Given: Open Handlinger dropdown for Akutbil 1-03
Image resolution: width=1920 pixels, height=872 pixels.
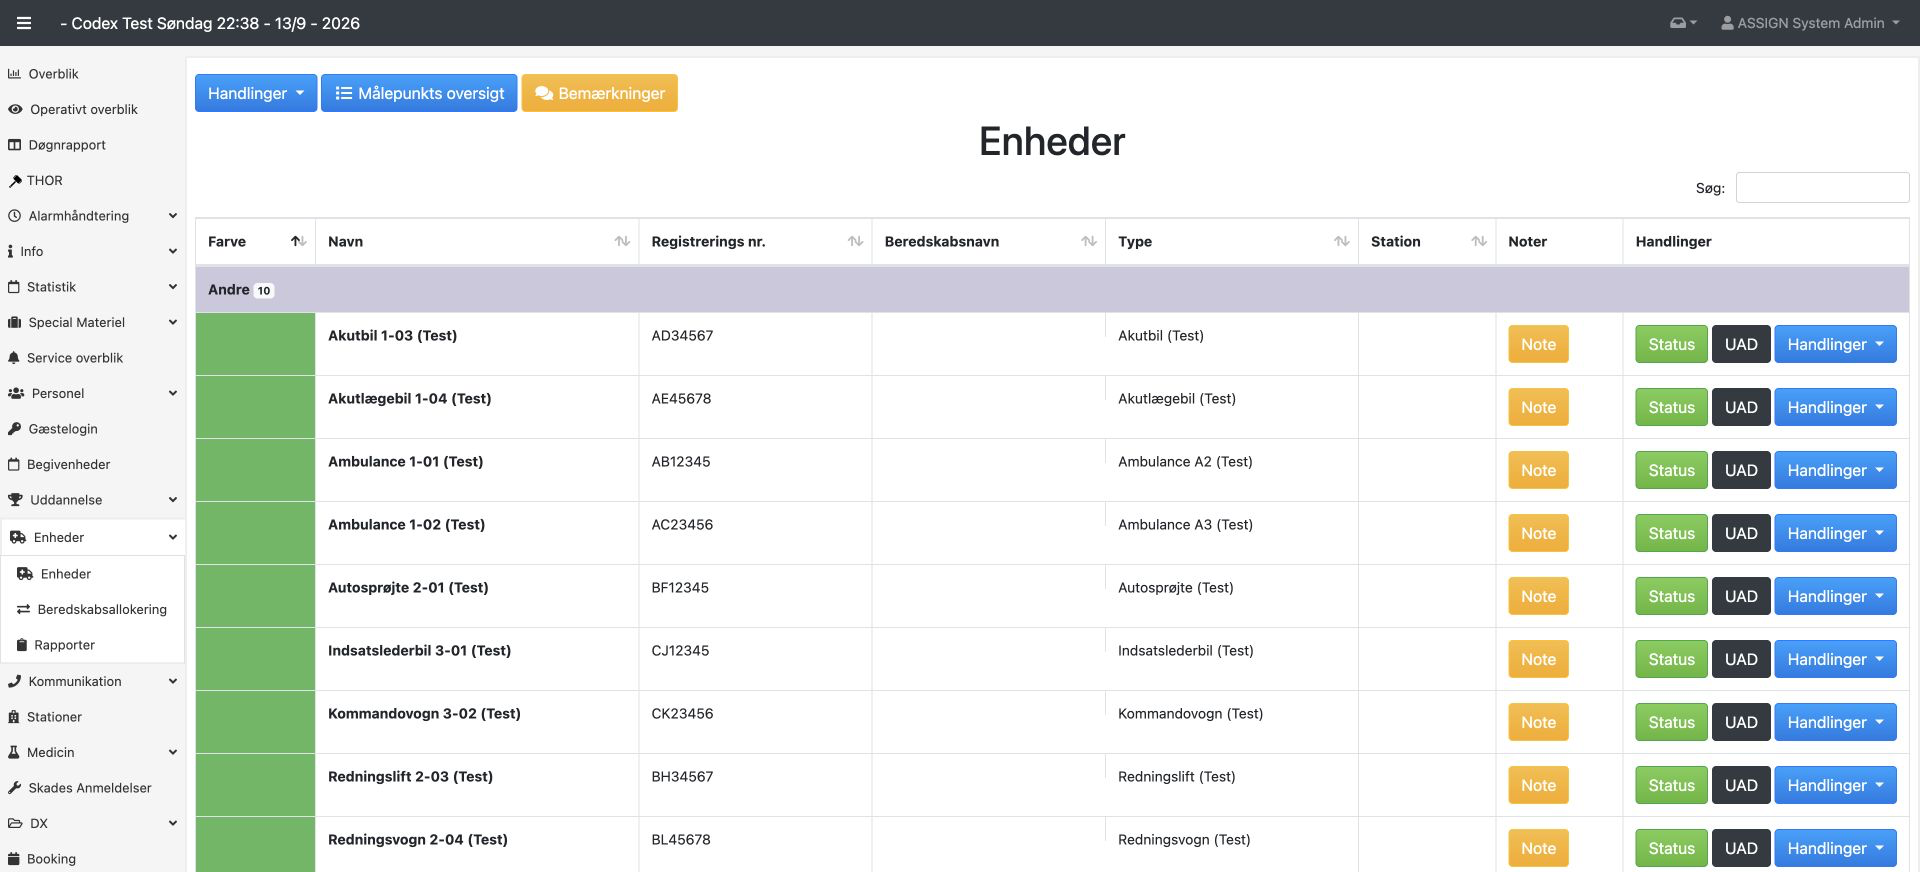Looking at the screenshot, I should 1835,344.
